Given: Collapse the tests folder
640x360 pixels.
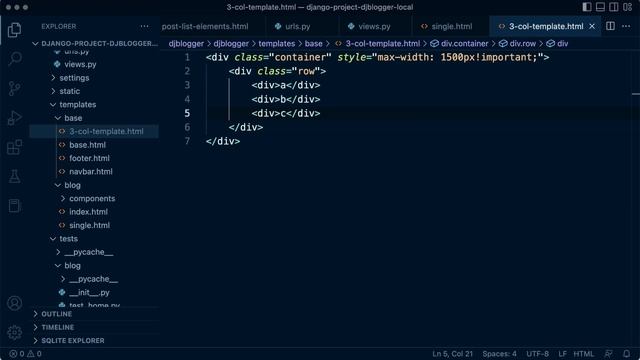Looking at the screenshot, I should point(68,239).
